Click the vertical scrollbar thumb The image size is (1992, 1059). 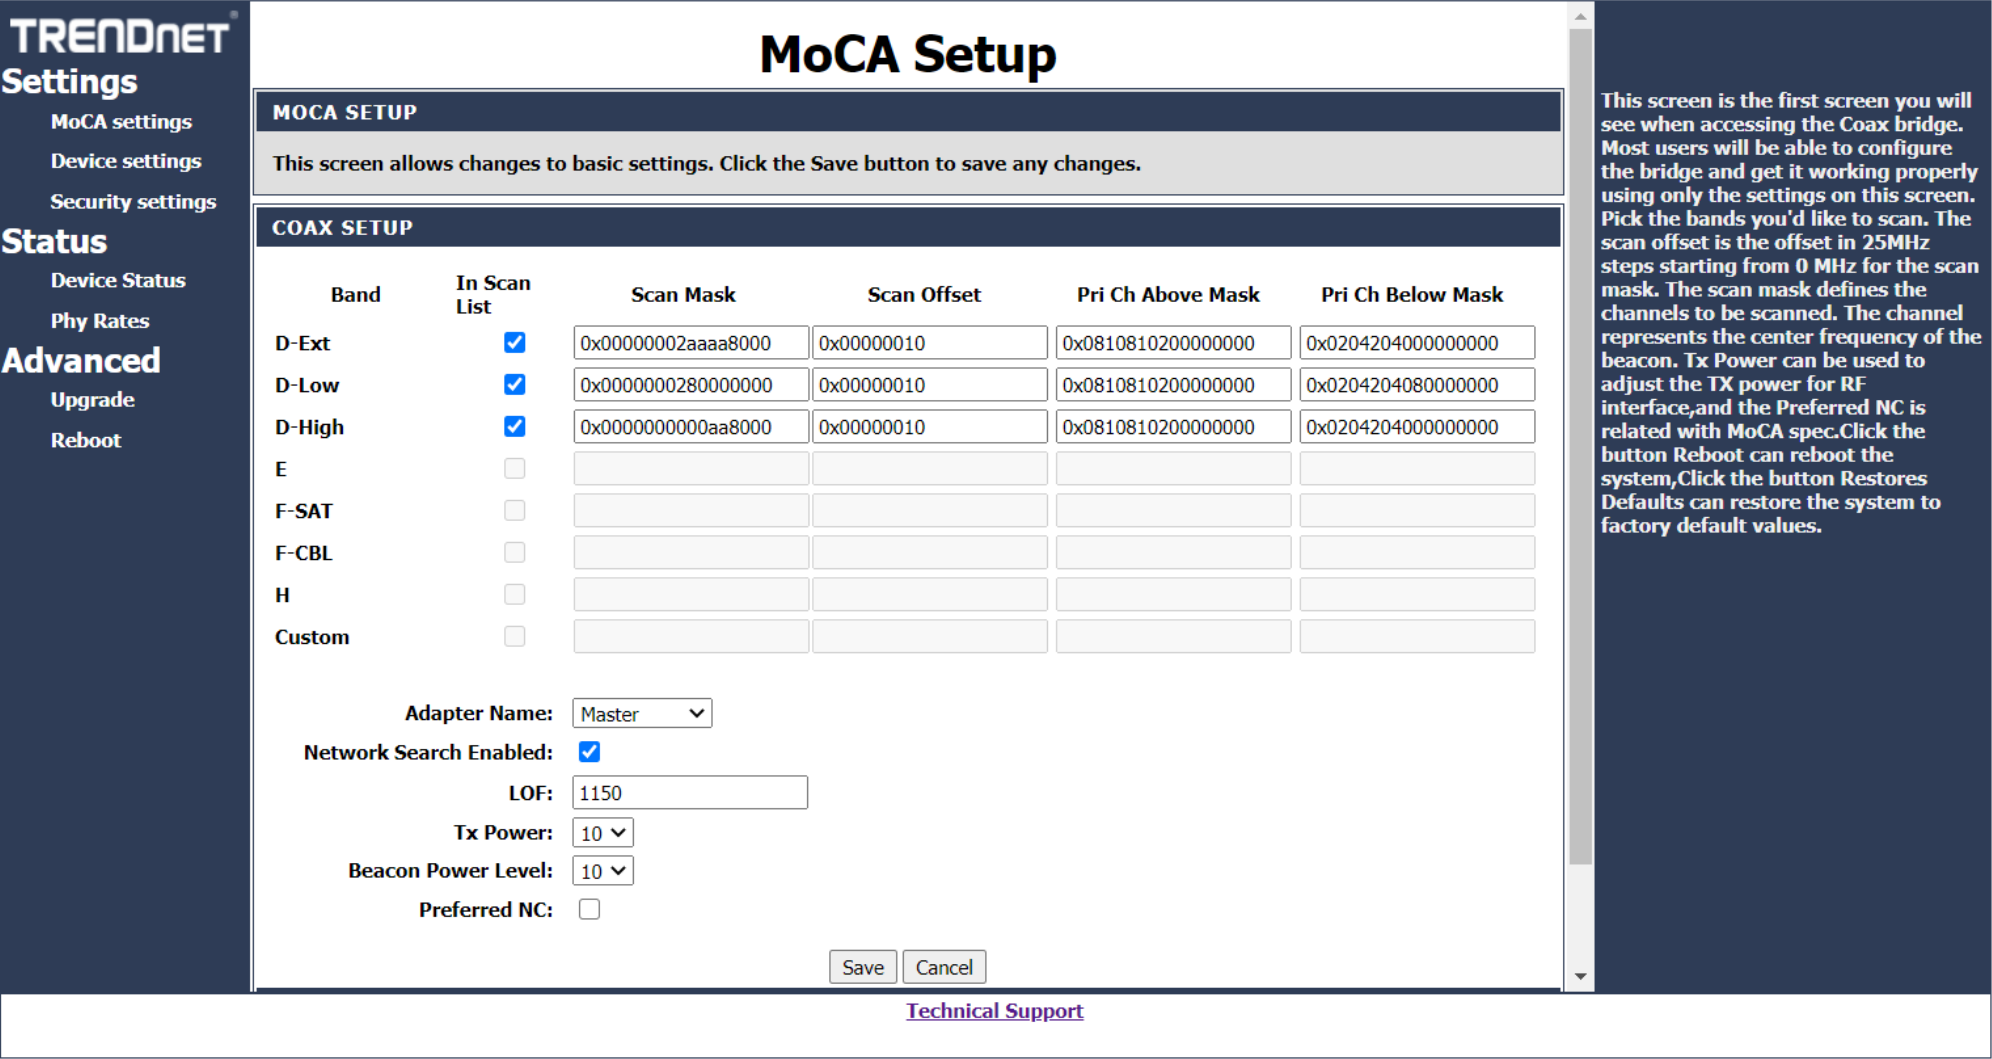pos(1580,446)
